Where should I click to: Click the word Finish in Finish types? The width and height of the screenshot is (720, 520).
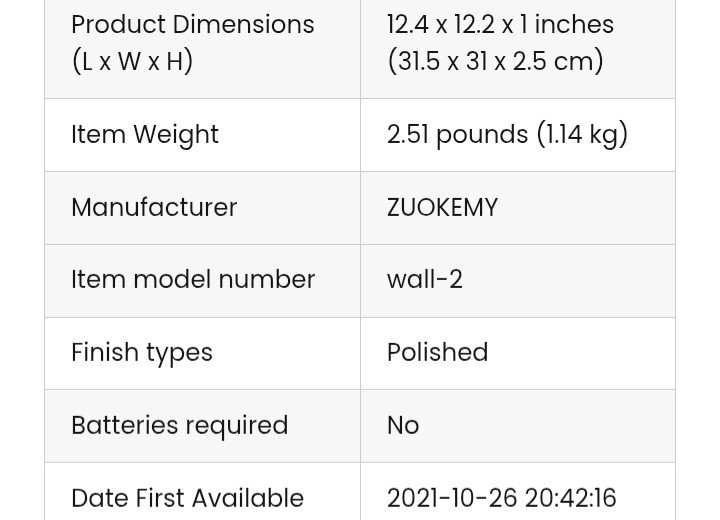pyautogui.click(x=105, y=353)
